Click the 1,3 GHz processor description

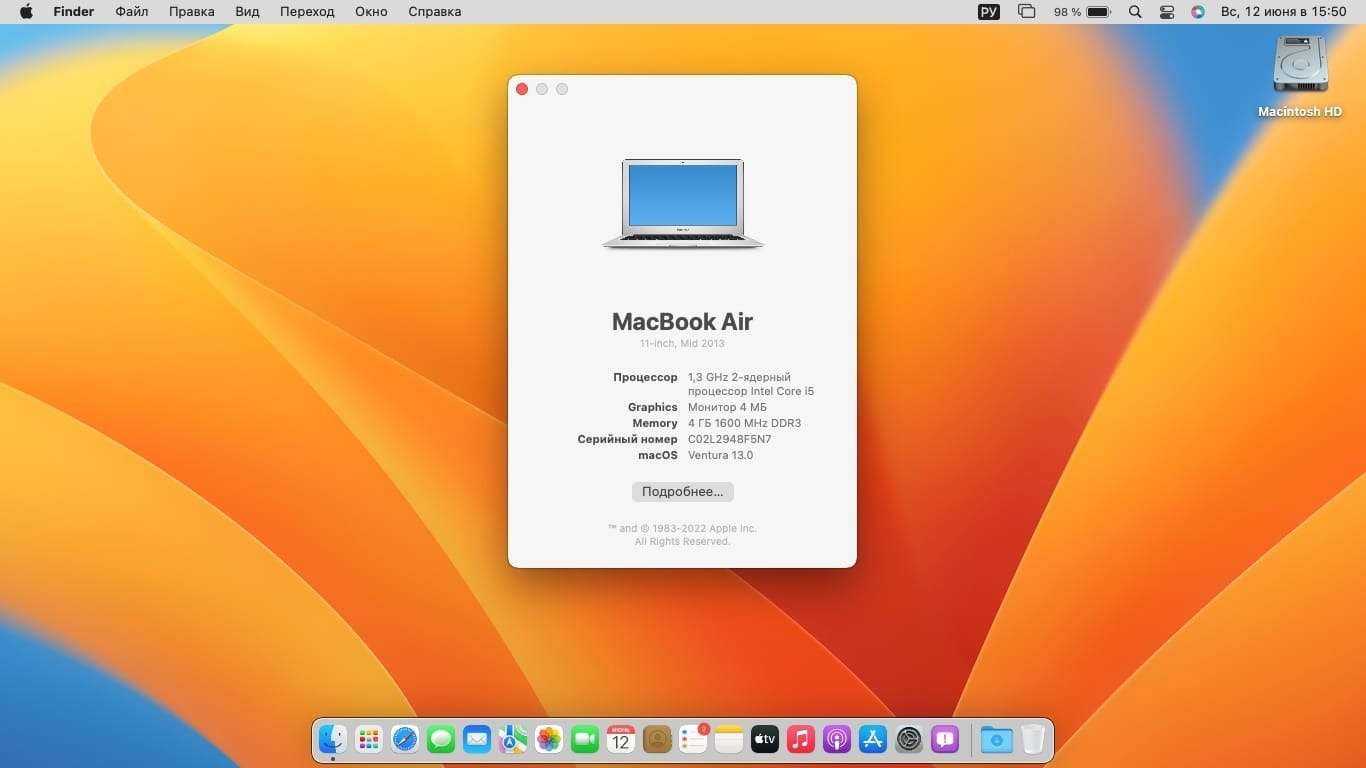tap(751, 384)
